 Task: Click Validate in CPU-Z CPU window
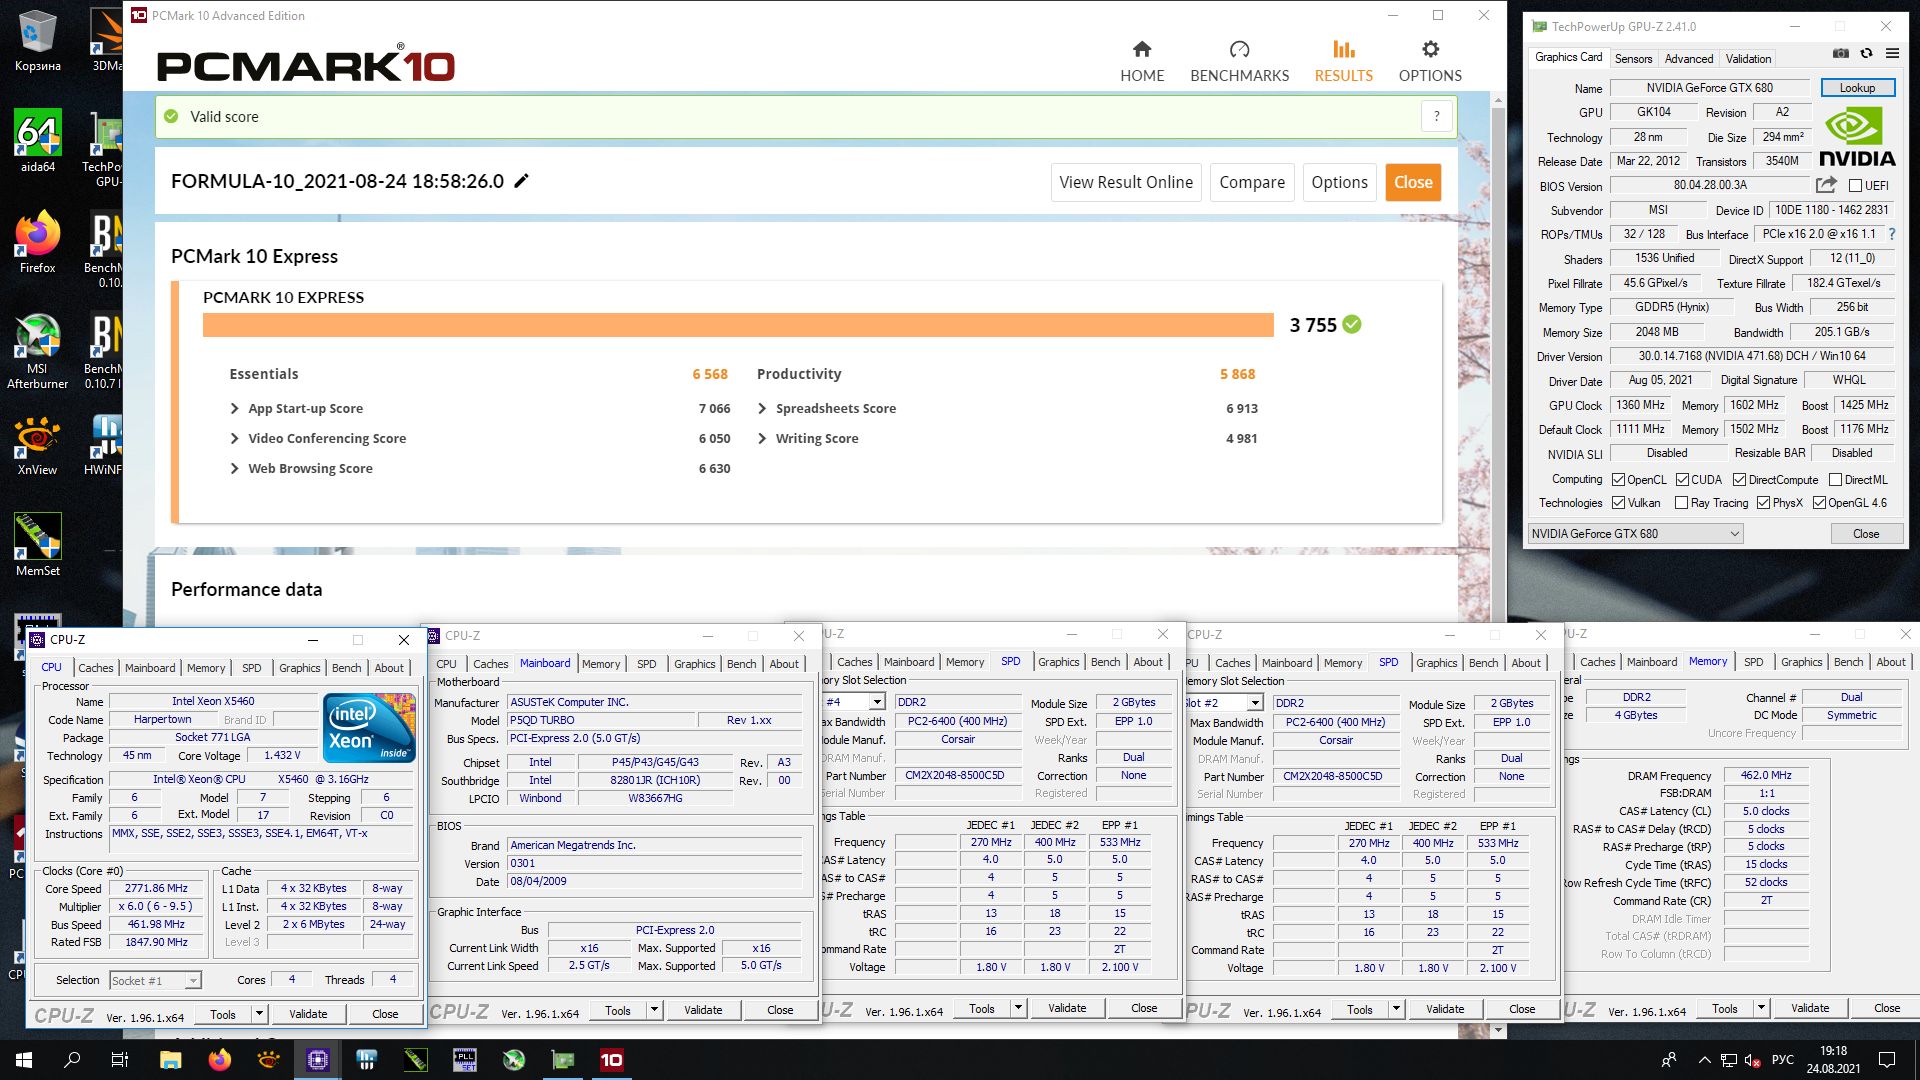pos(308,1014)
